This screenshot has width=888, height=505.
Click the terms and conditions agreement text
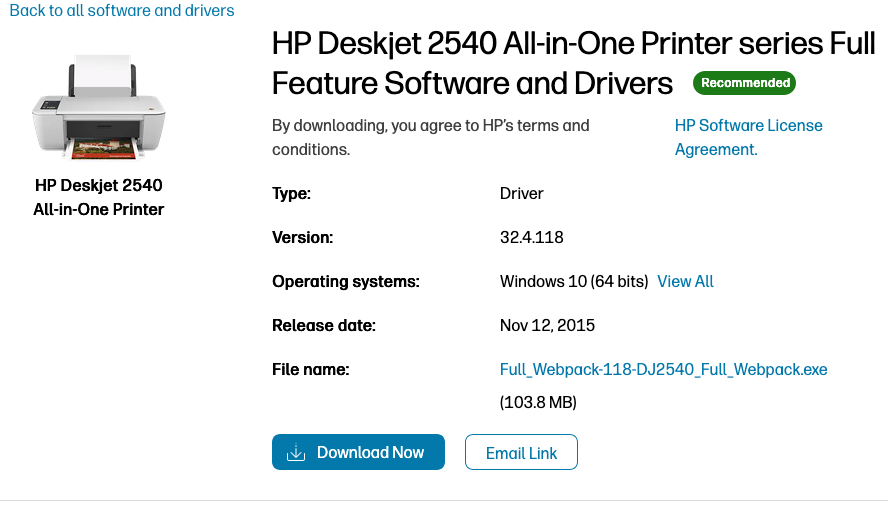point(430,137)
